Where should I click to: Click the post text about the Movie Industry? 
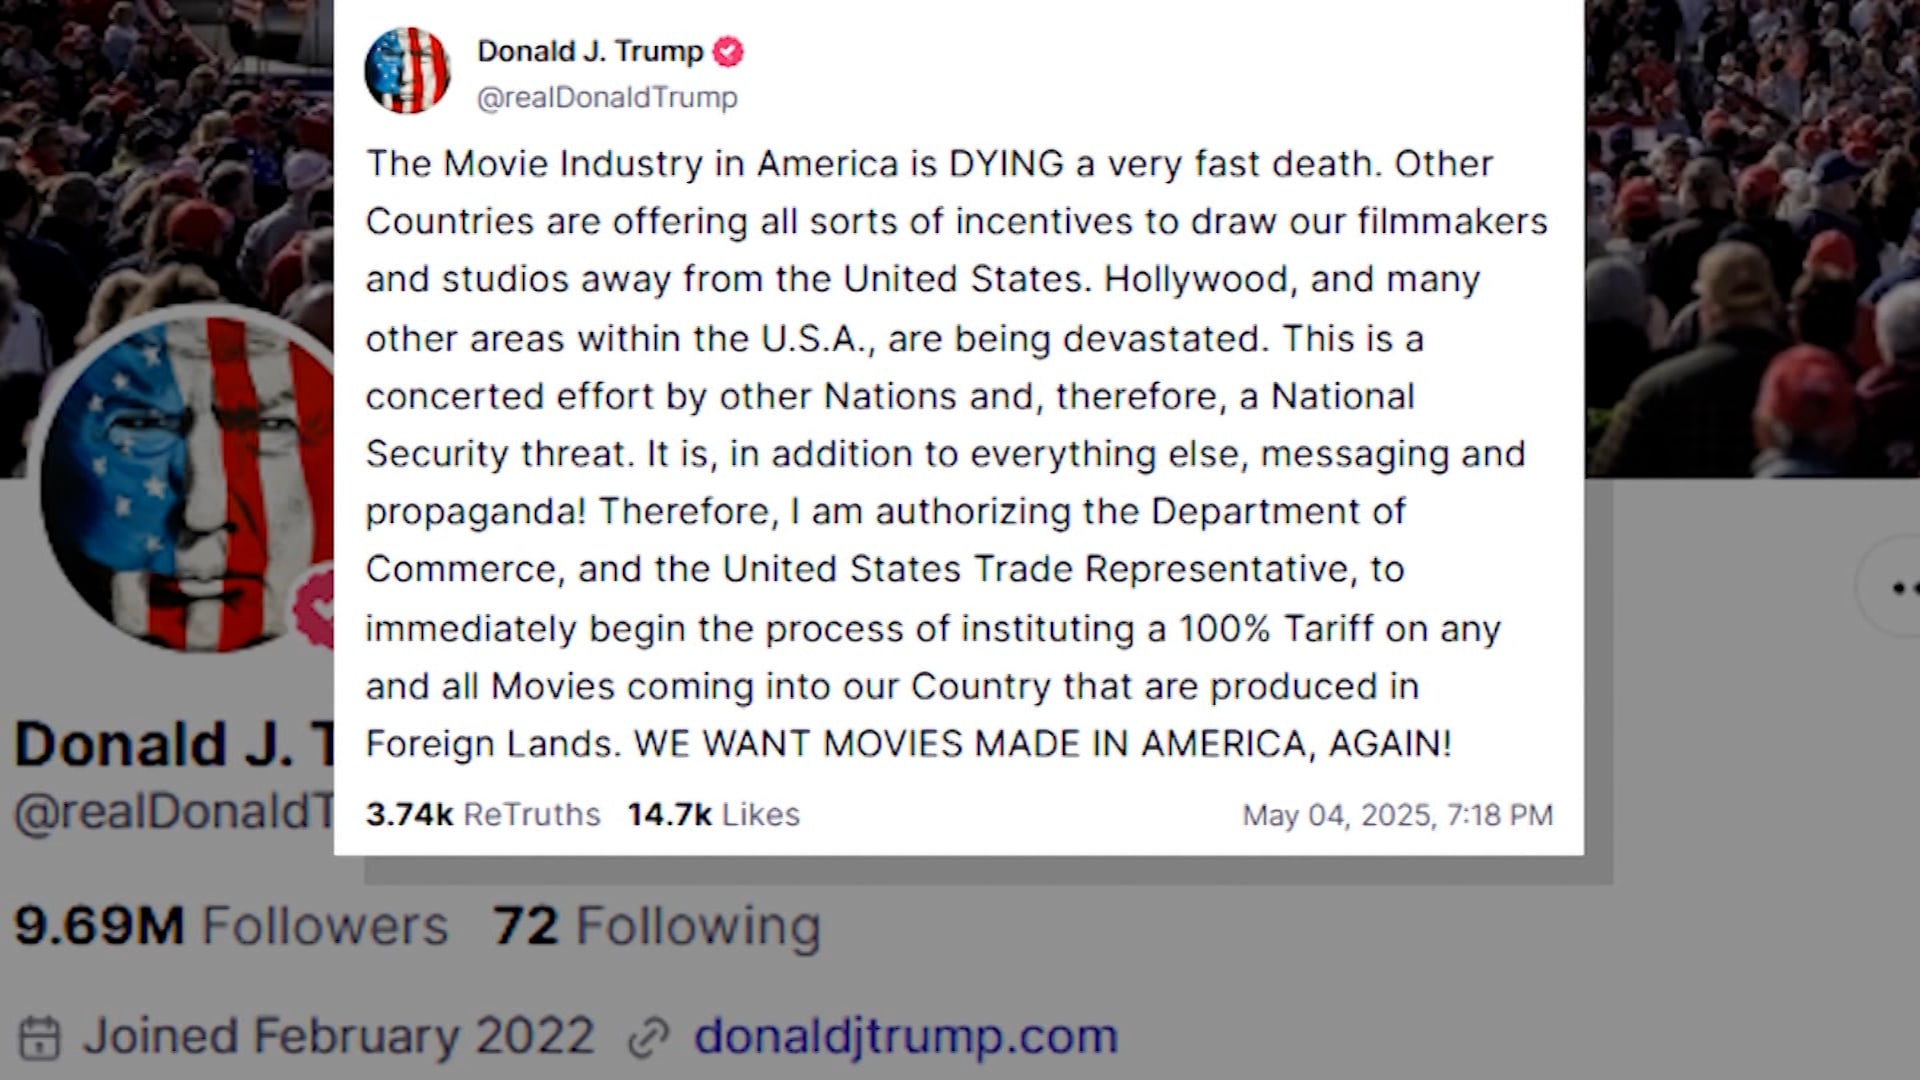(957, 453)
